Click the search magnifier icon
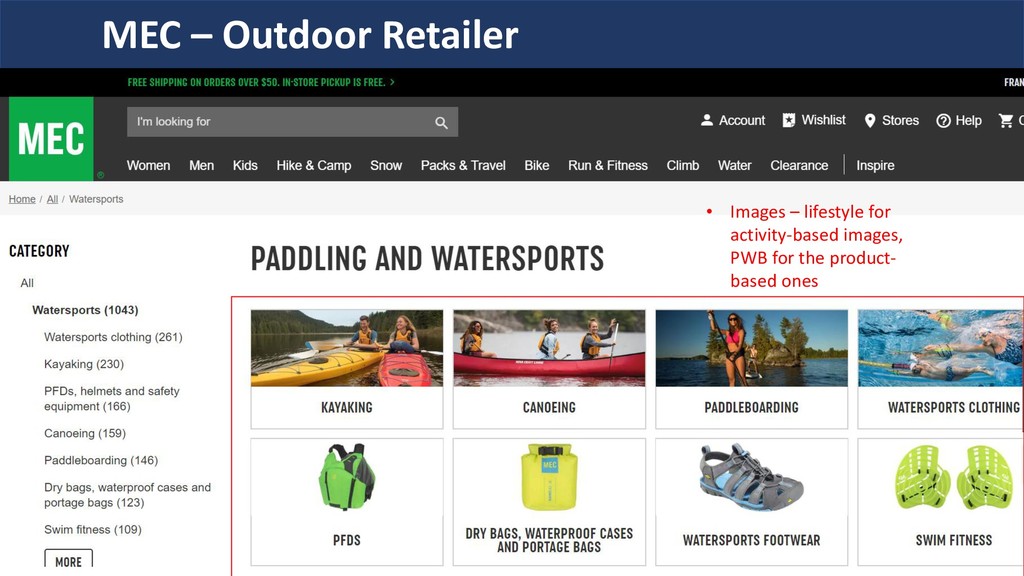 tap(441, 122)
